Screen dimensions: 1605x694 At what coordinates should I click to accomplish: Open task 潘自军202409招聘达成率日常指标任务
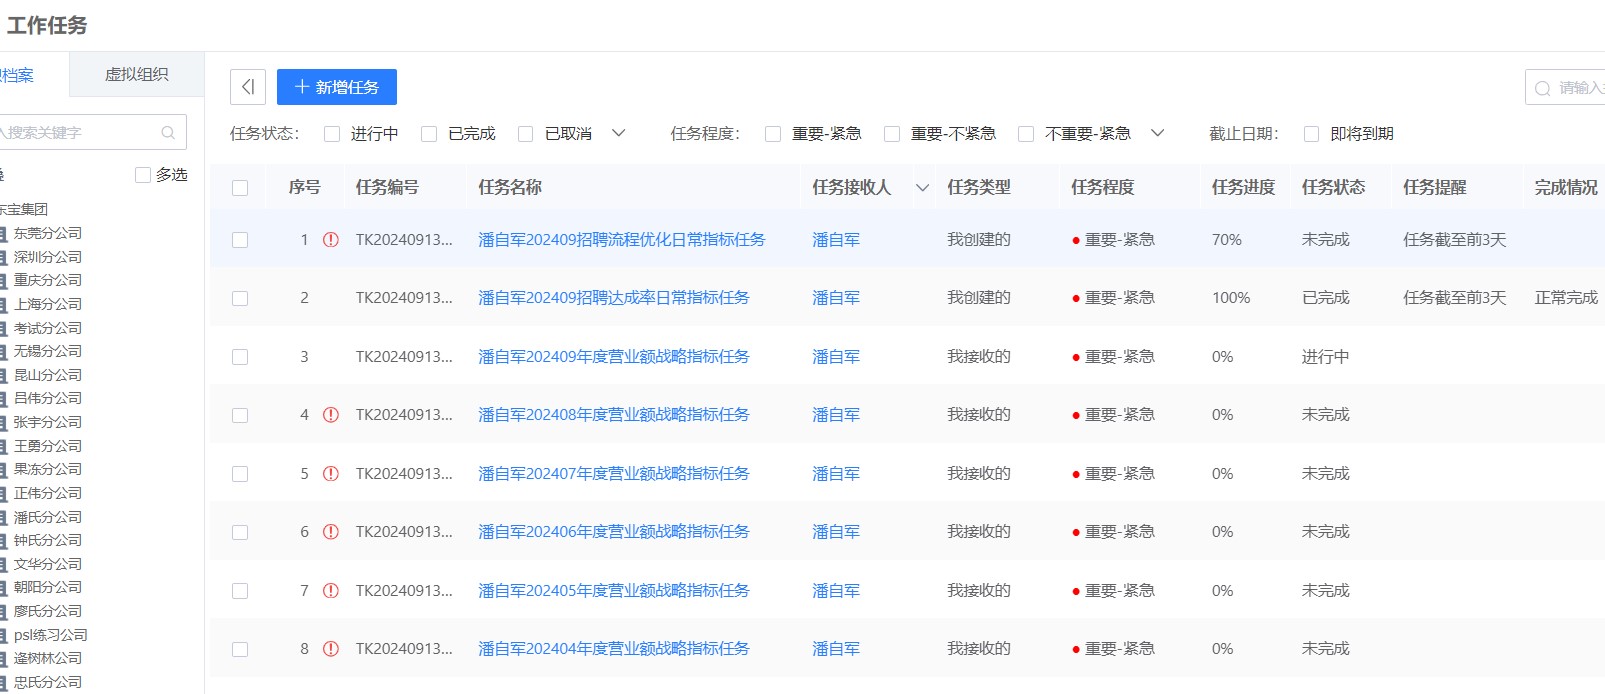point(613,298)
